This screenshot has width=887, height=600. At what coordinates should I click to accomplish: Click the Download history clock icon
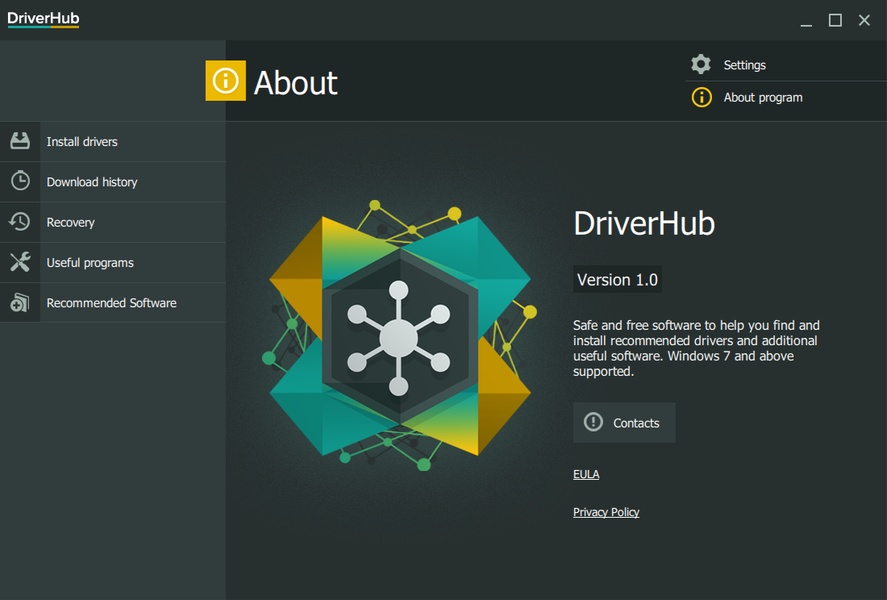click(x=20, y=181)
